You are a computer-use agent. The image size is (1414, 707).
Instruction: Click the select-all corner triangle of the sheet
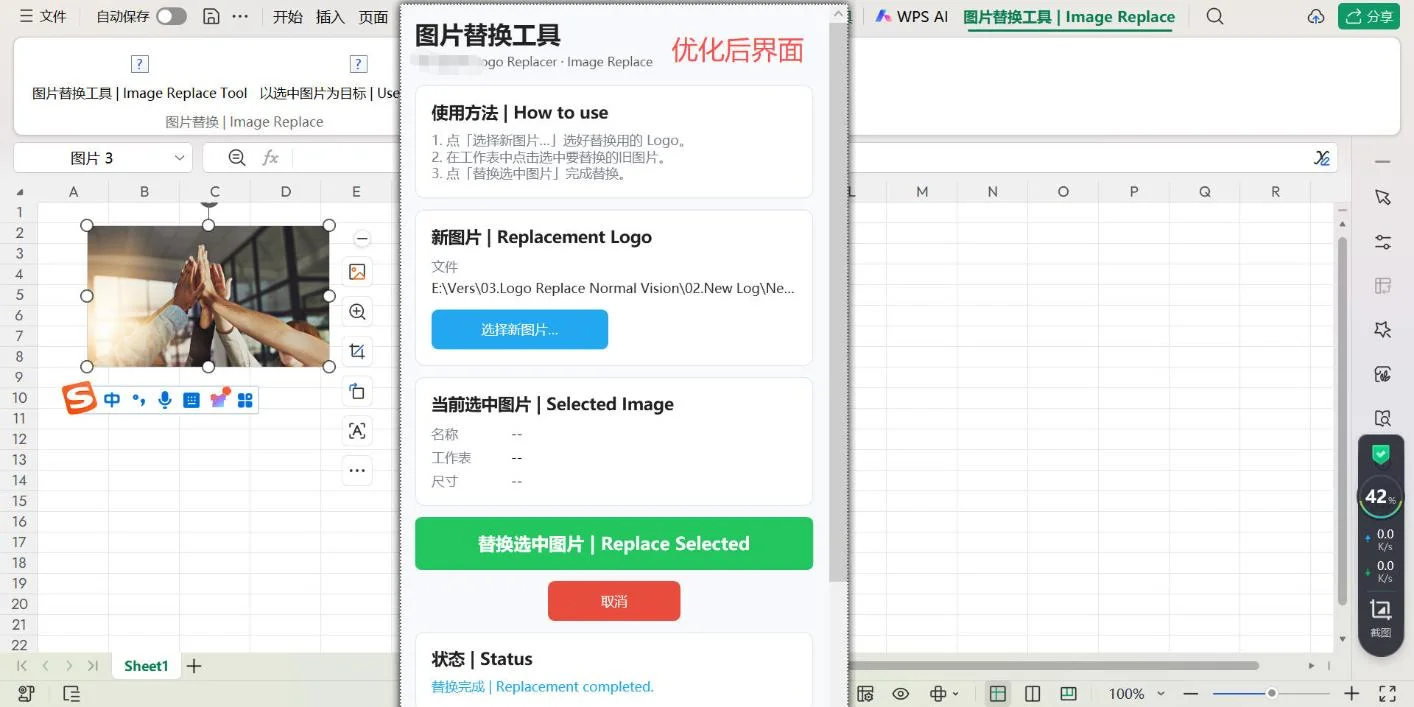pos(20,192)
